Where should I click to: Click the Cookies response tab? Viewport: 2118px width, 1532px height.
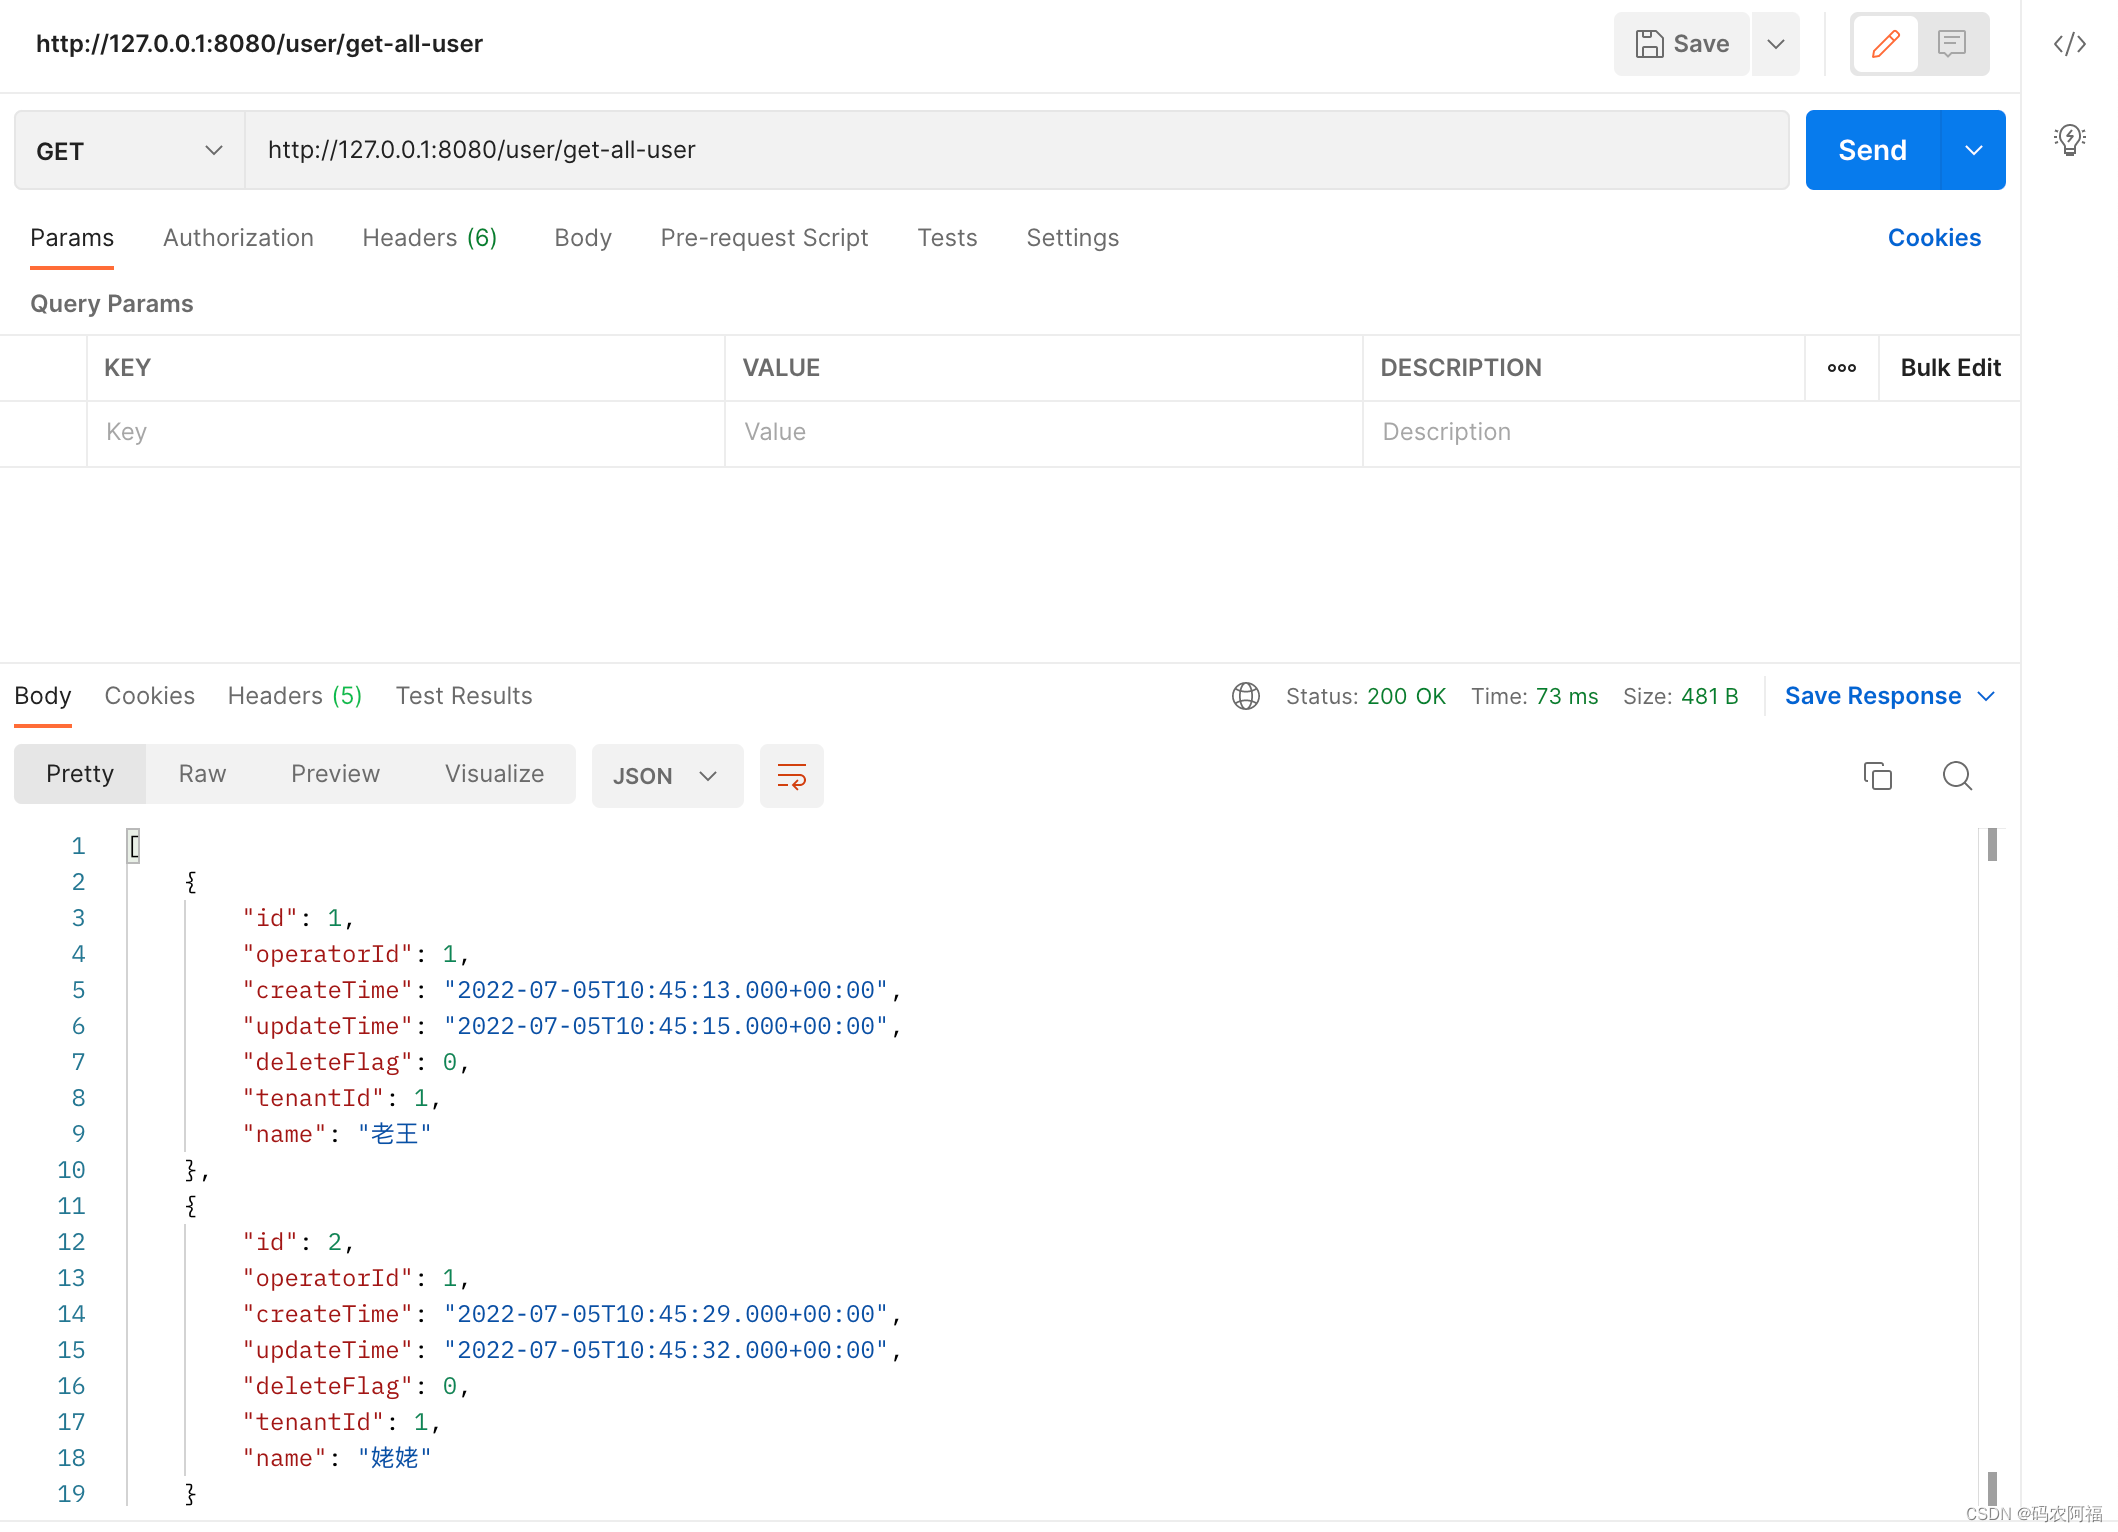pyautogui.click(x=148, y=695)
